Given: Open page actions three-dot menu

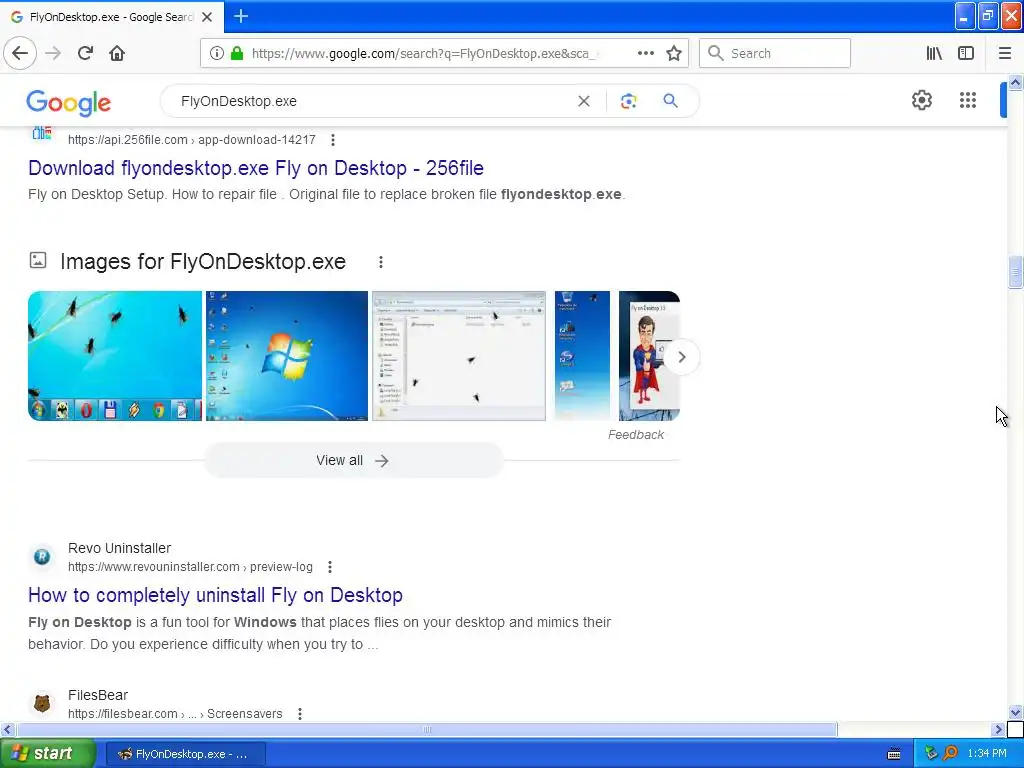Looking at the screenshot, I should tap(645, 53).
